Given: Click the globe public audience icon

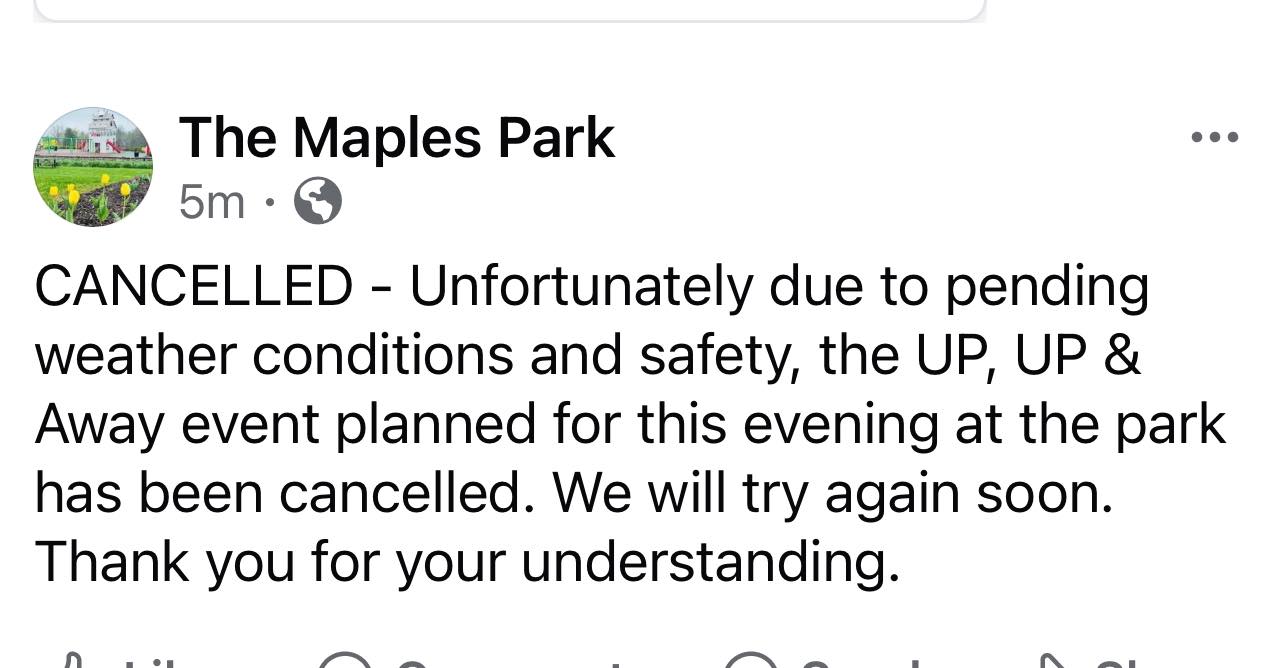Looking at the screenshot, I should [x=318, y=203].
